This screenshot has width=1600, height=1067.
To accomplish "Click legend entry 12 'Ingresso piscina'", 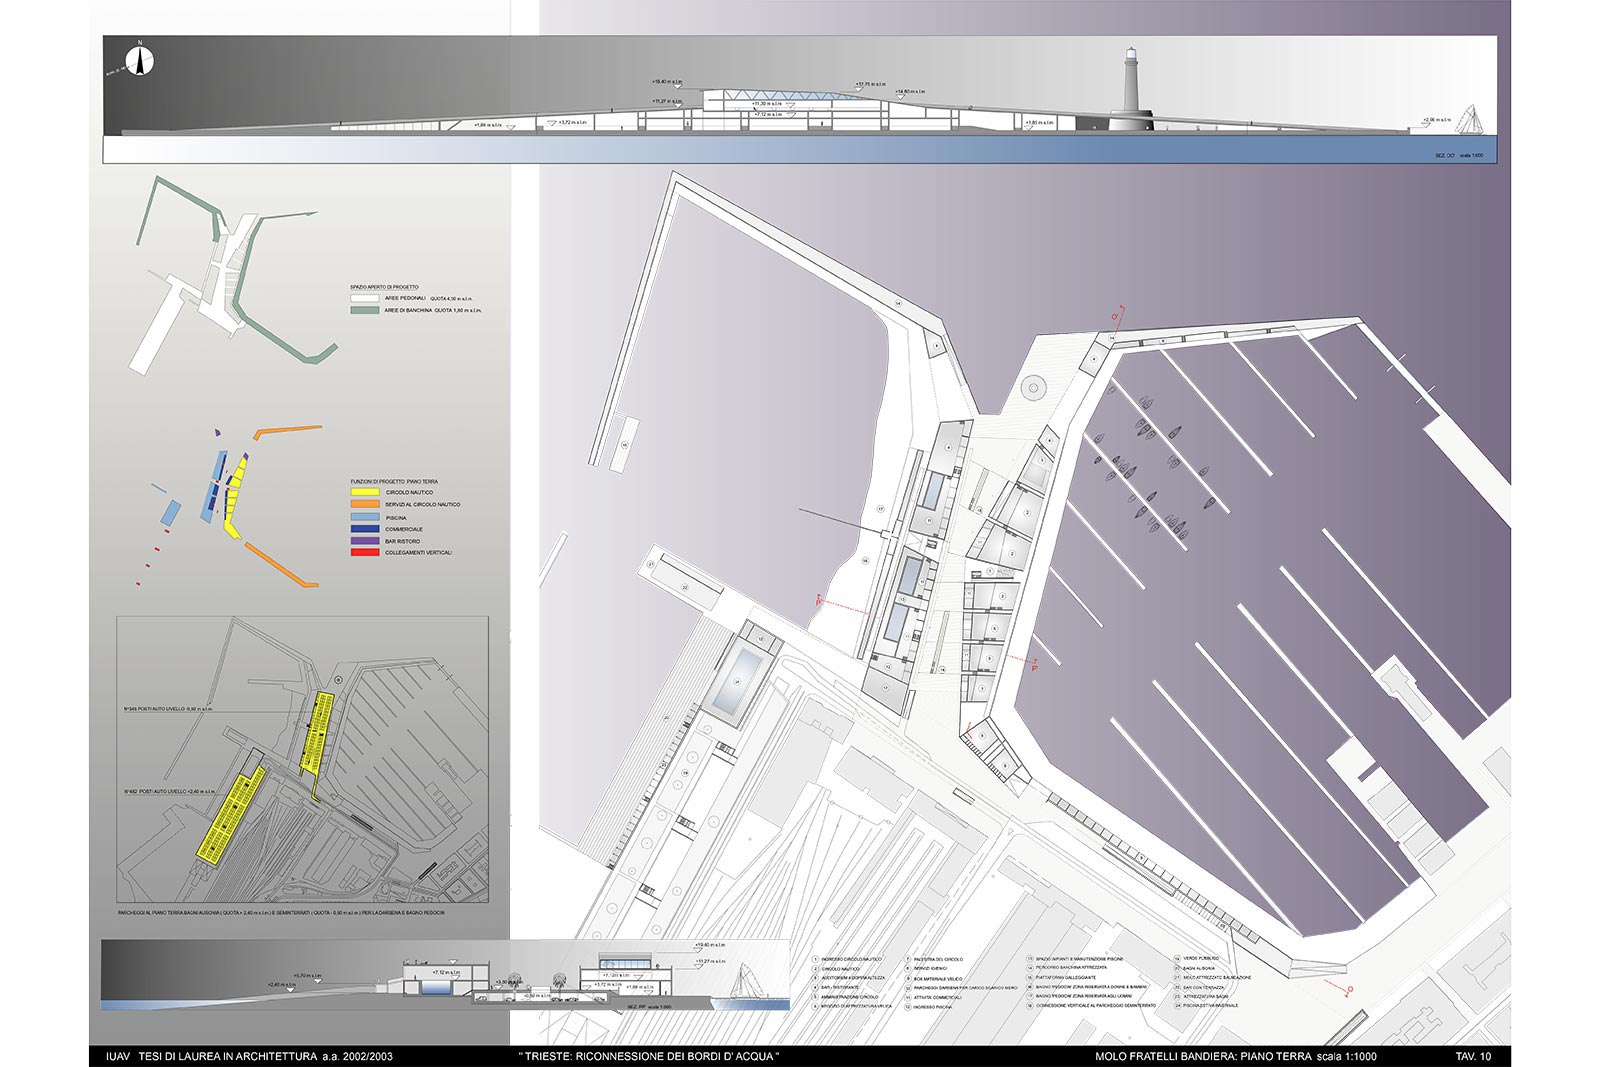I will click(x=926, y=1006).
